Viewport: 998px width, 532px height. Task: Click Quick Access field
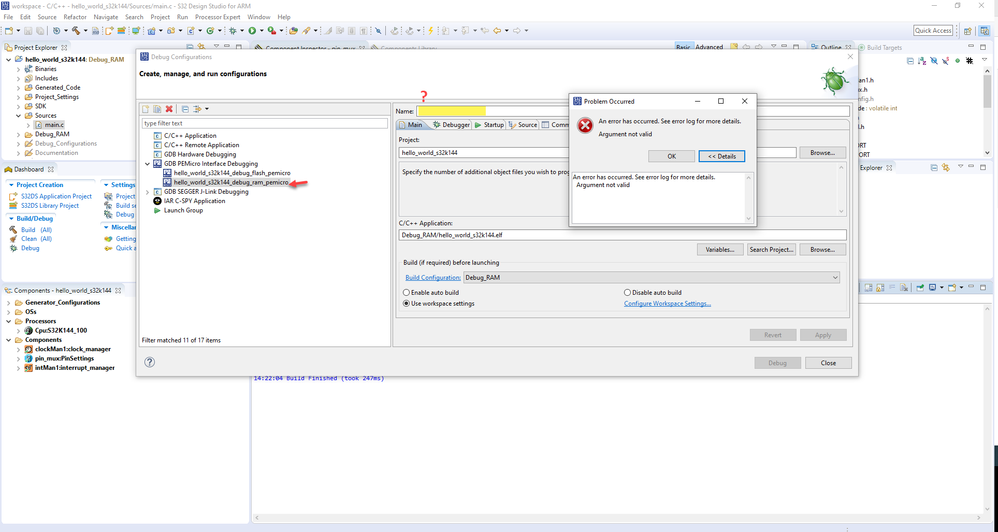coord(933,31)
